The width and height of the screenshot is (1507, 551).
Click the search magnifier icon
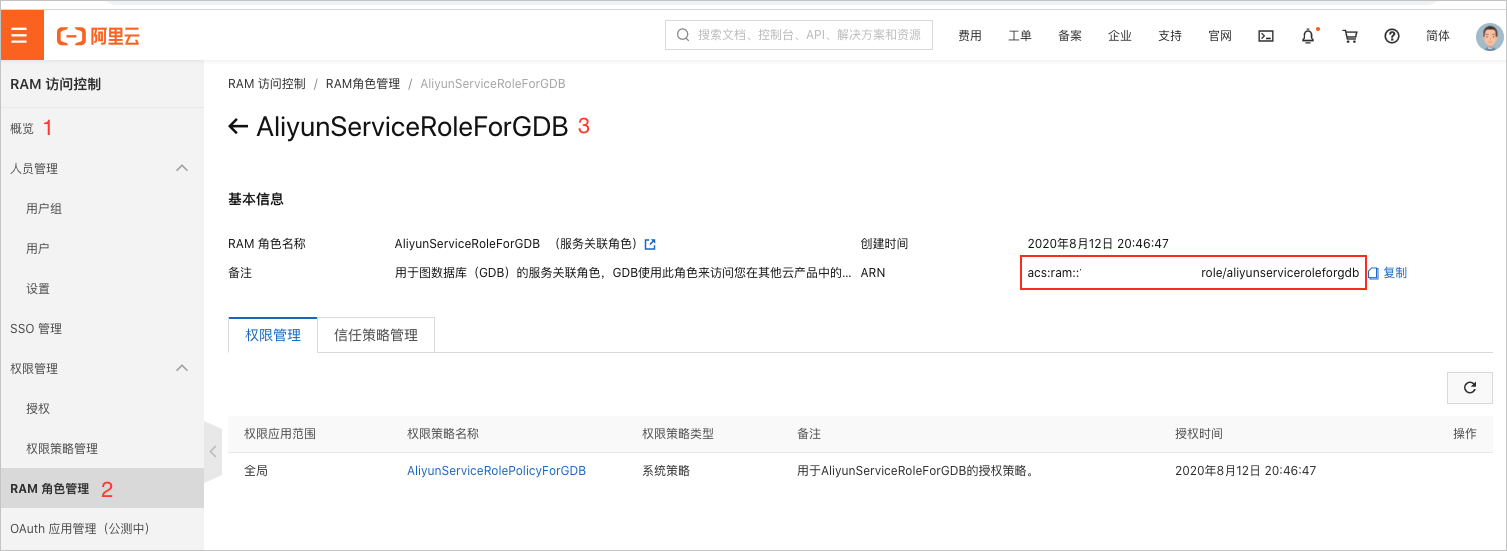[x=683, y=35]
